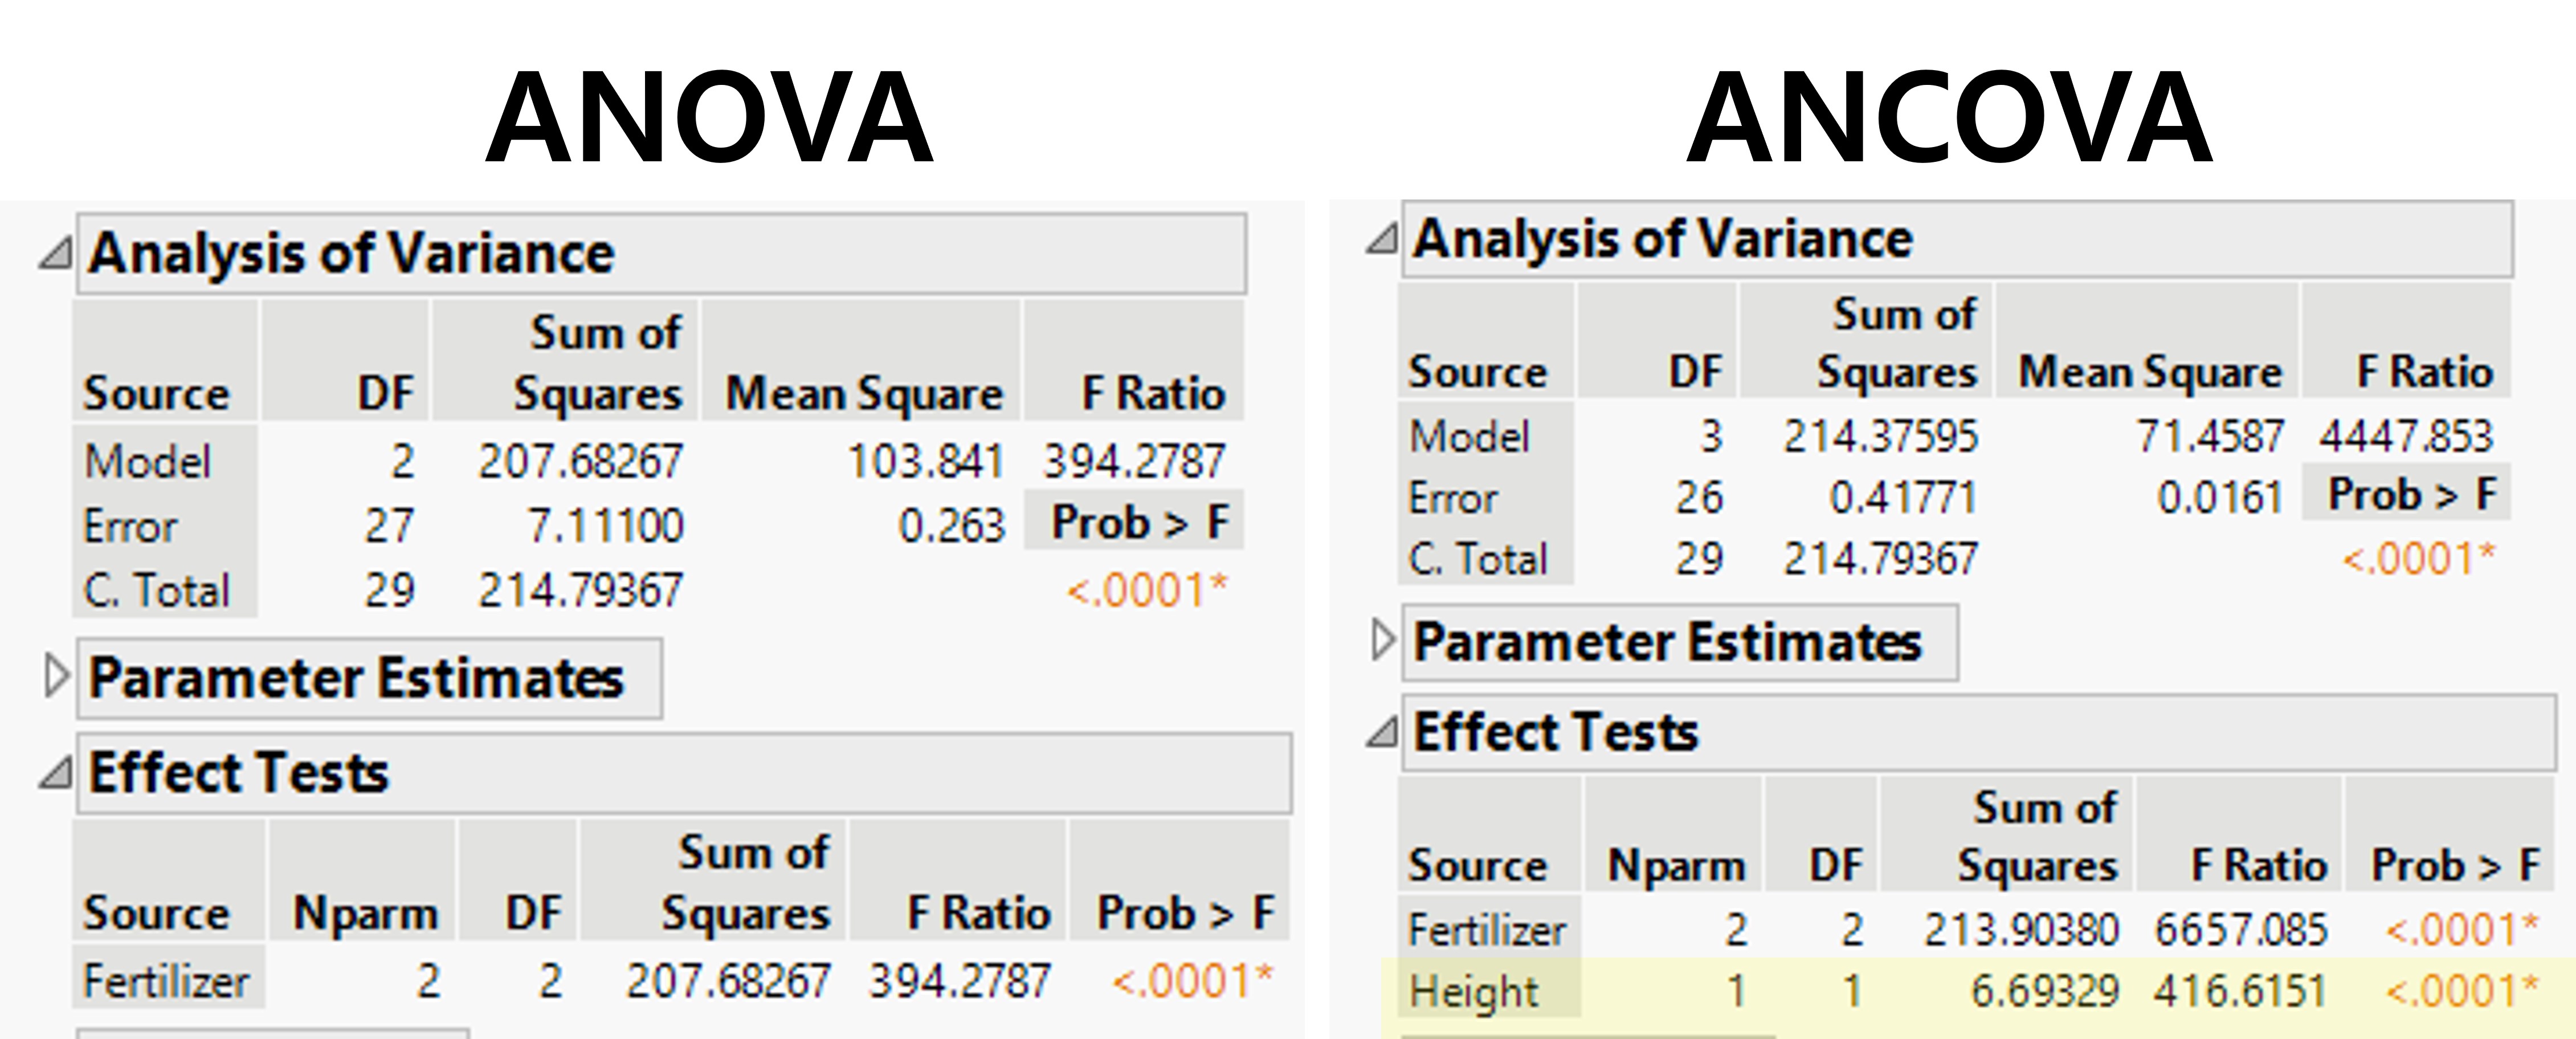Select the Fertilizer row in ANCOVA Effect Tests
The height and width of the screenshot is (1039, 2576).
pyautogui.click(x=1487, y=930)
